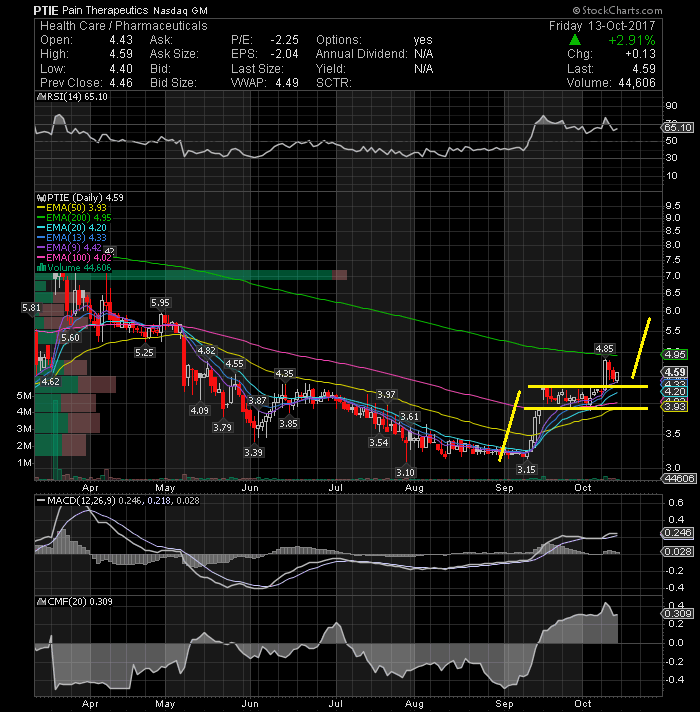The width and height of the screenshot is (700, 712).
Task: Click the 5.25 price label
Action: 144,352
